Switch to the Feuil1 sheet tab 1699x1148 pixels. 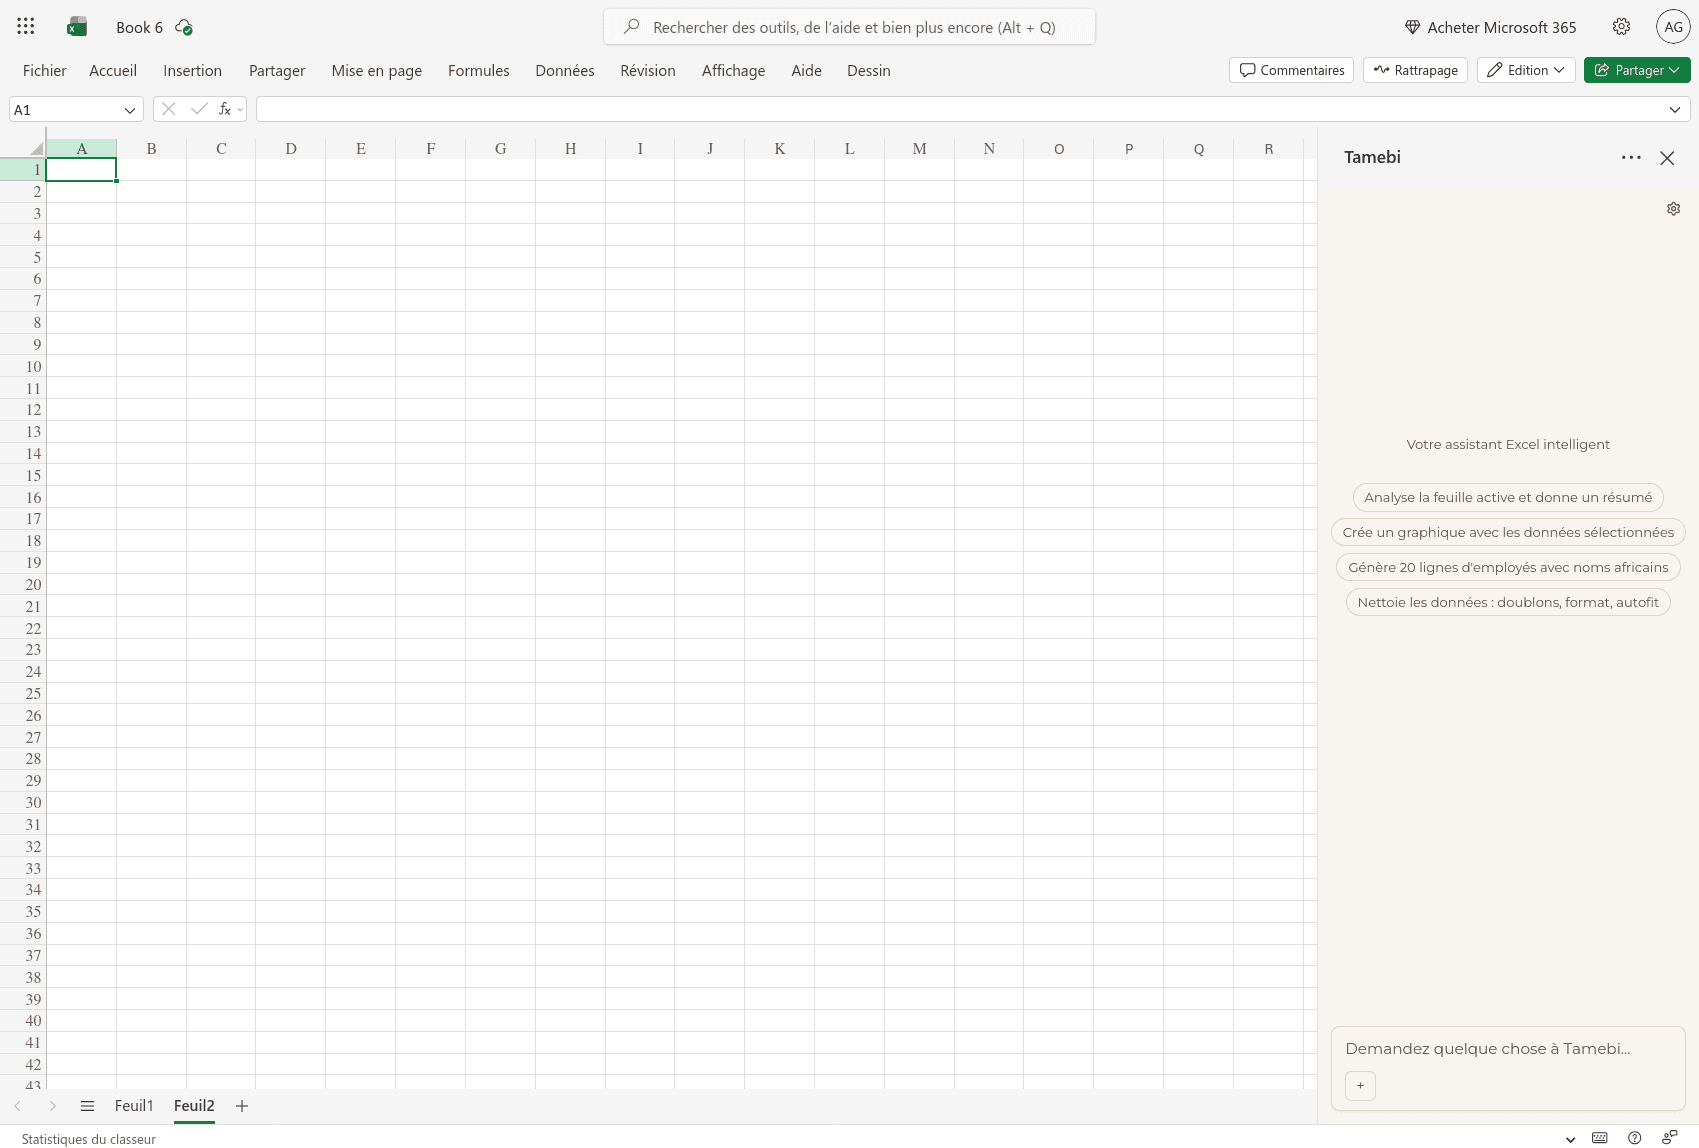click(x=134, y=1105)
